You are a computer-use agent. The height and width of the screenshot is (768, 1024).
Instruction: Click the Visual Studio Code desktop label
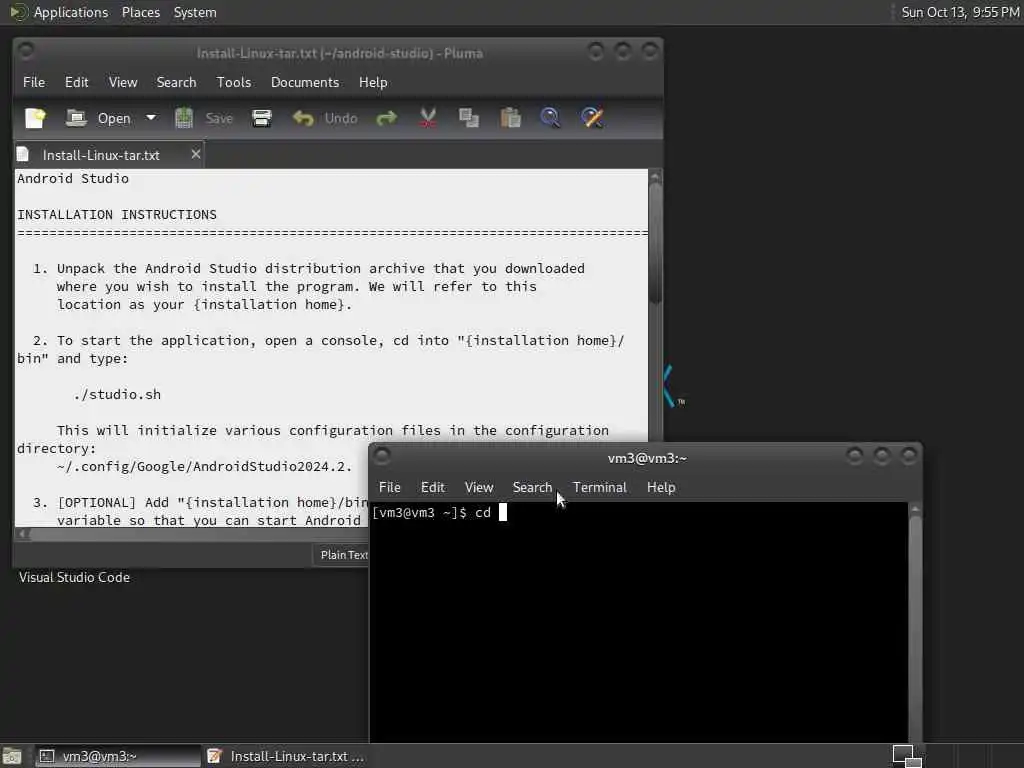point(74,577)
